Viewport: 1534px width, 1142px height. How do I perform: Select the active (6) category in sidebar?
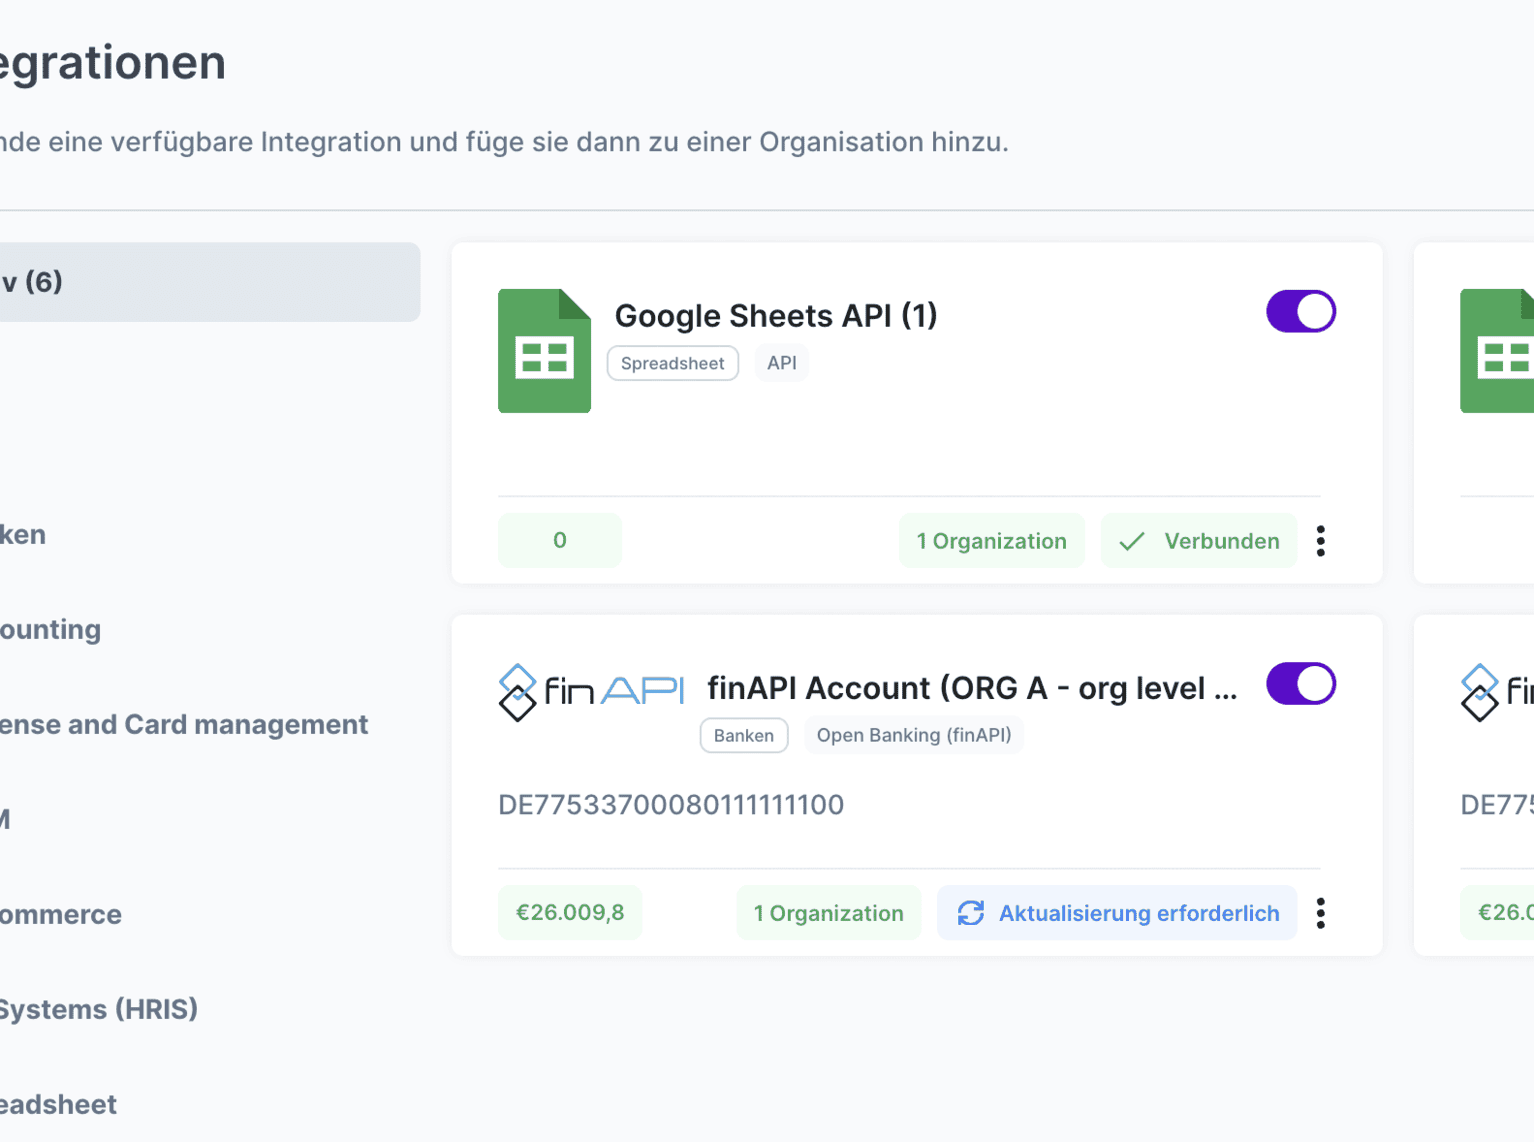(x=200, y=282)
